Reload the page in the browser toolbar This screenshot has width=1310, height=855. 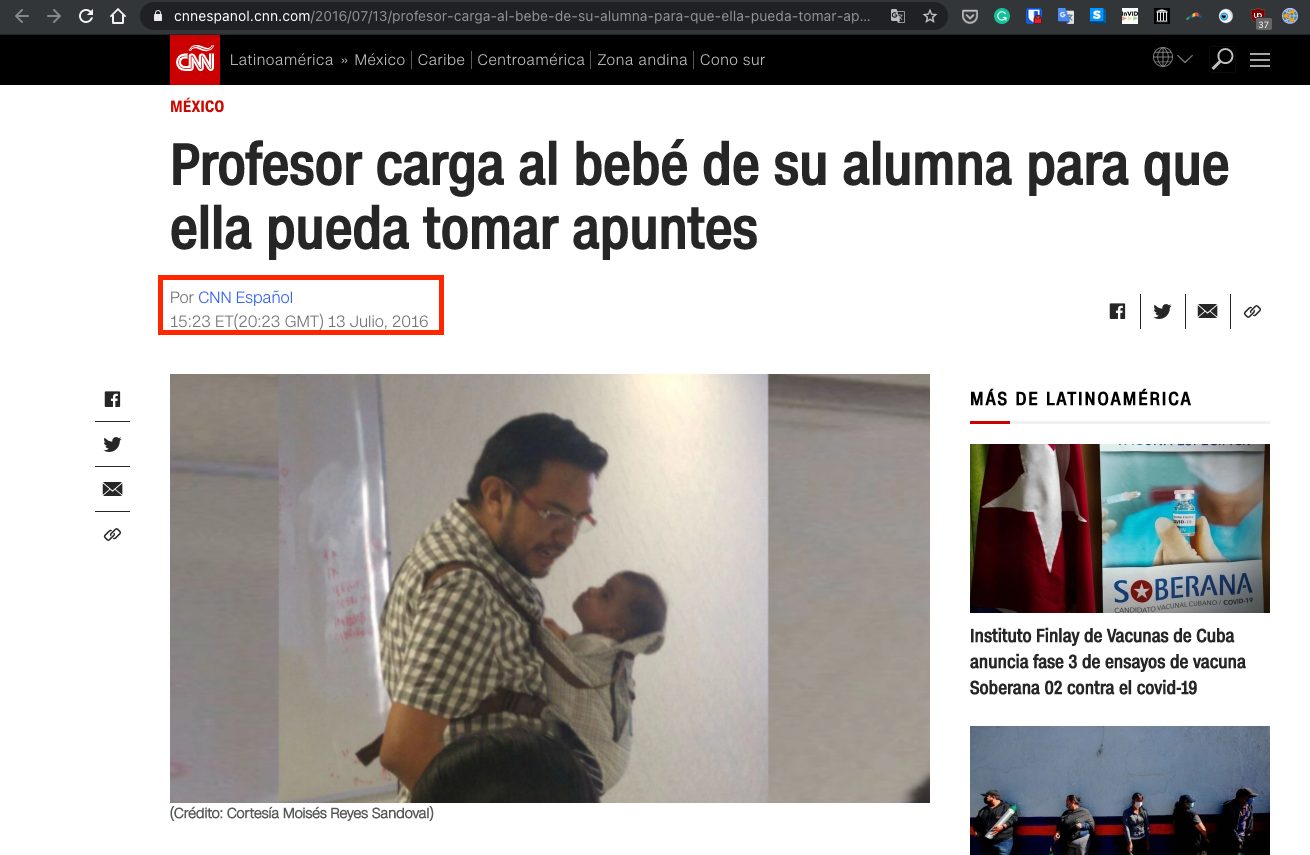[x=86, y=16]
